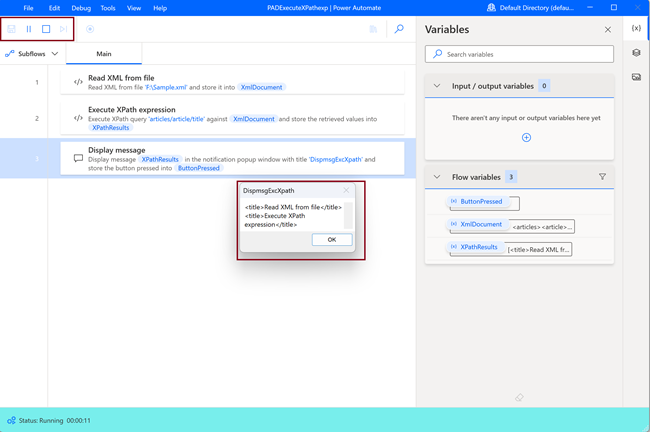Stop the running flow

point(46,29)
